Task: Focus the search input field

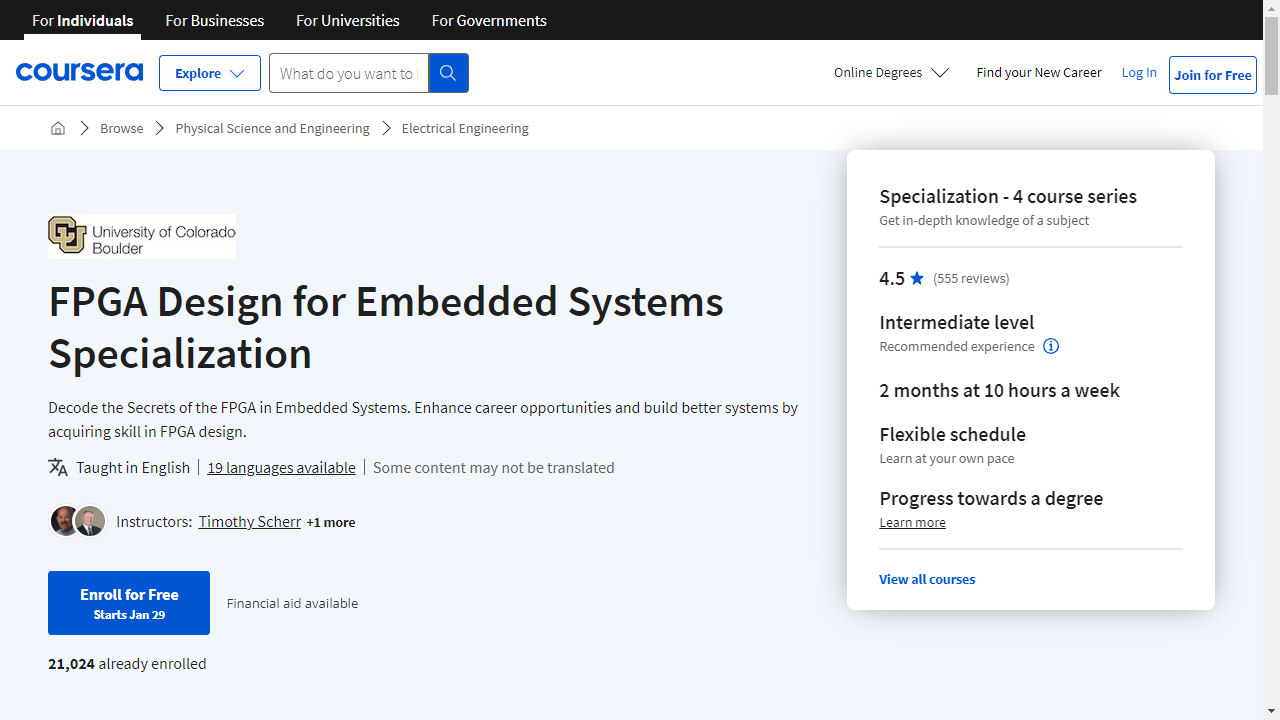Action: 348,73
